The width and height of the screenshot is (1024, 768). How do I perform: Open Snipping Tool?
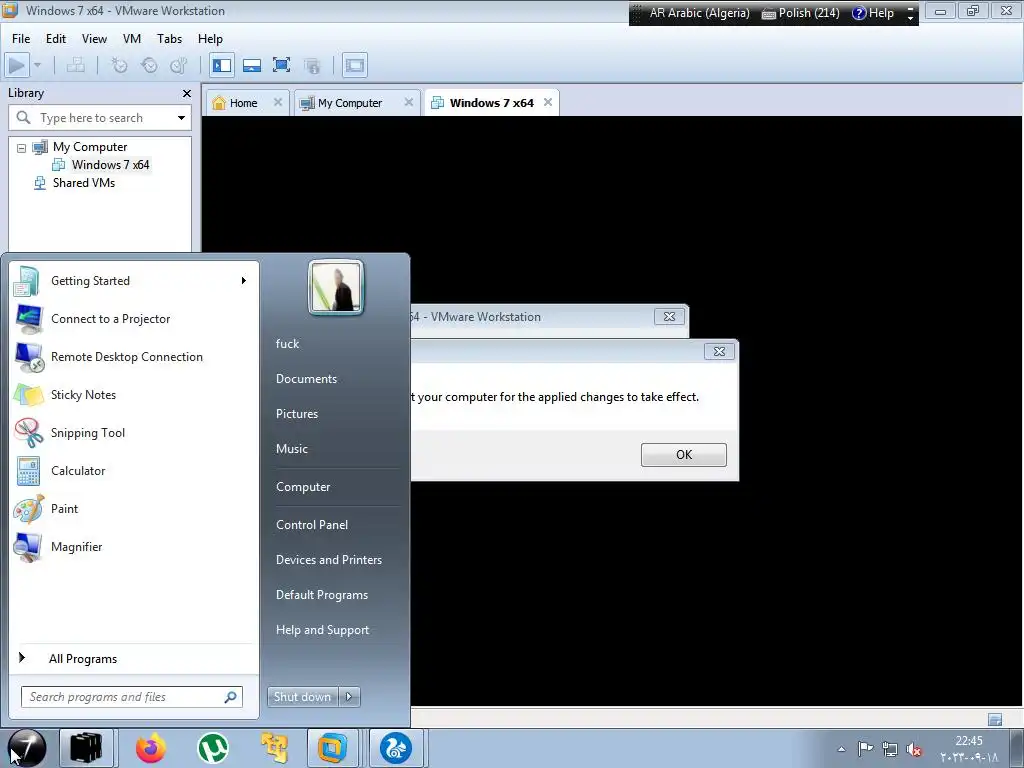coord(88,433)
